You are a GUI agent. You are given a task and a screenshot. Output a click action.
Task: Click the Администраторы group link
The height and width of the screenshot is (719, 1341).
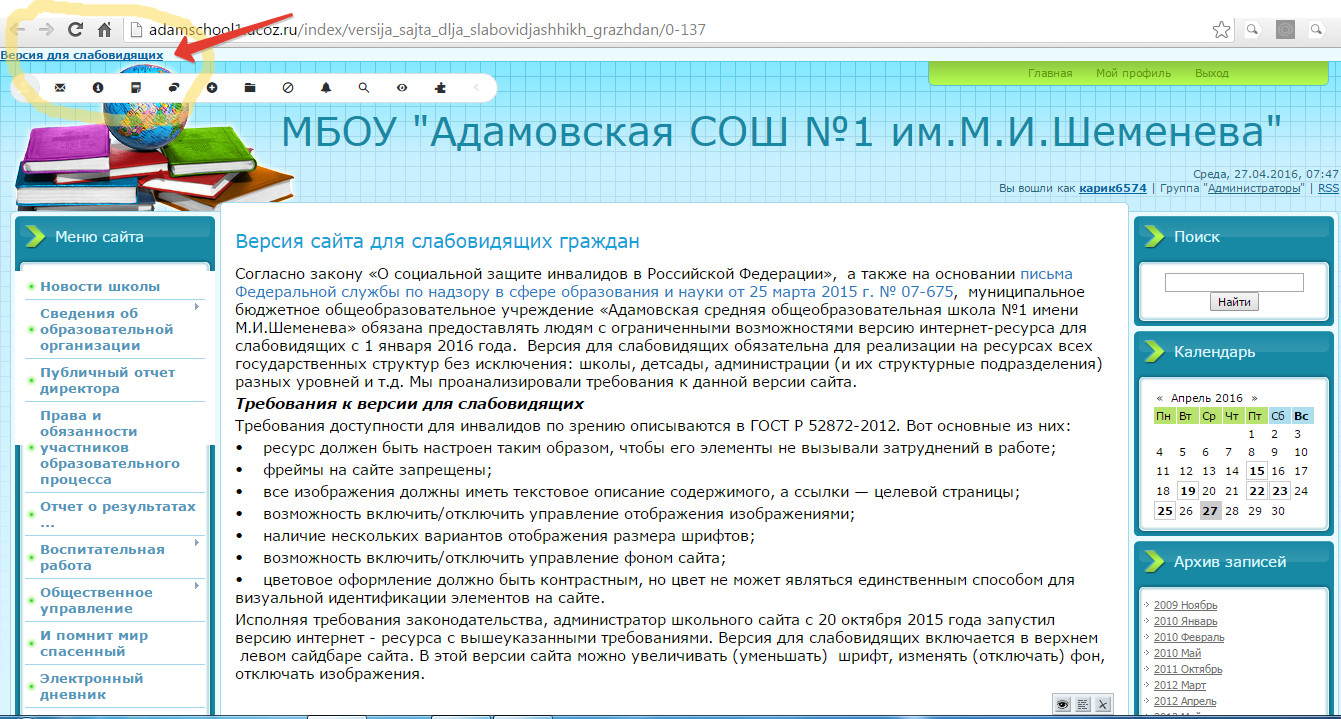1256,188
